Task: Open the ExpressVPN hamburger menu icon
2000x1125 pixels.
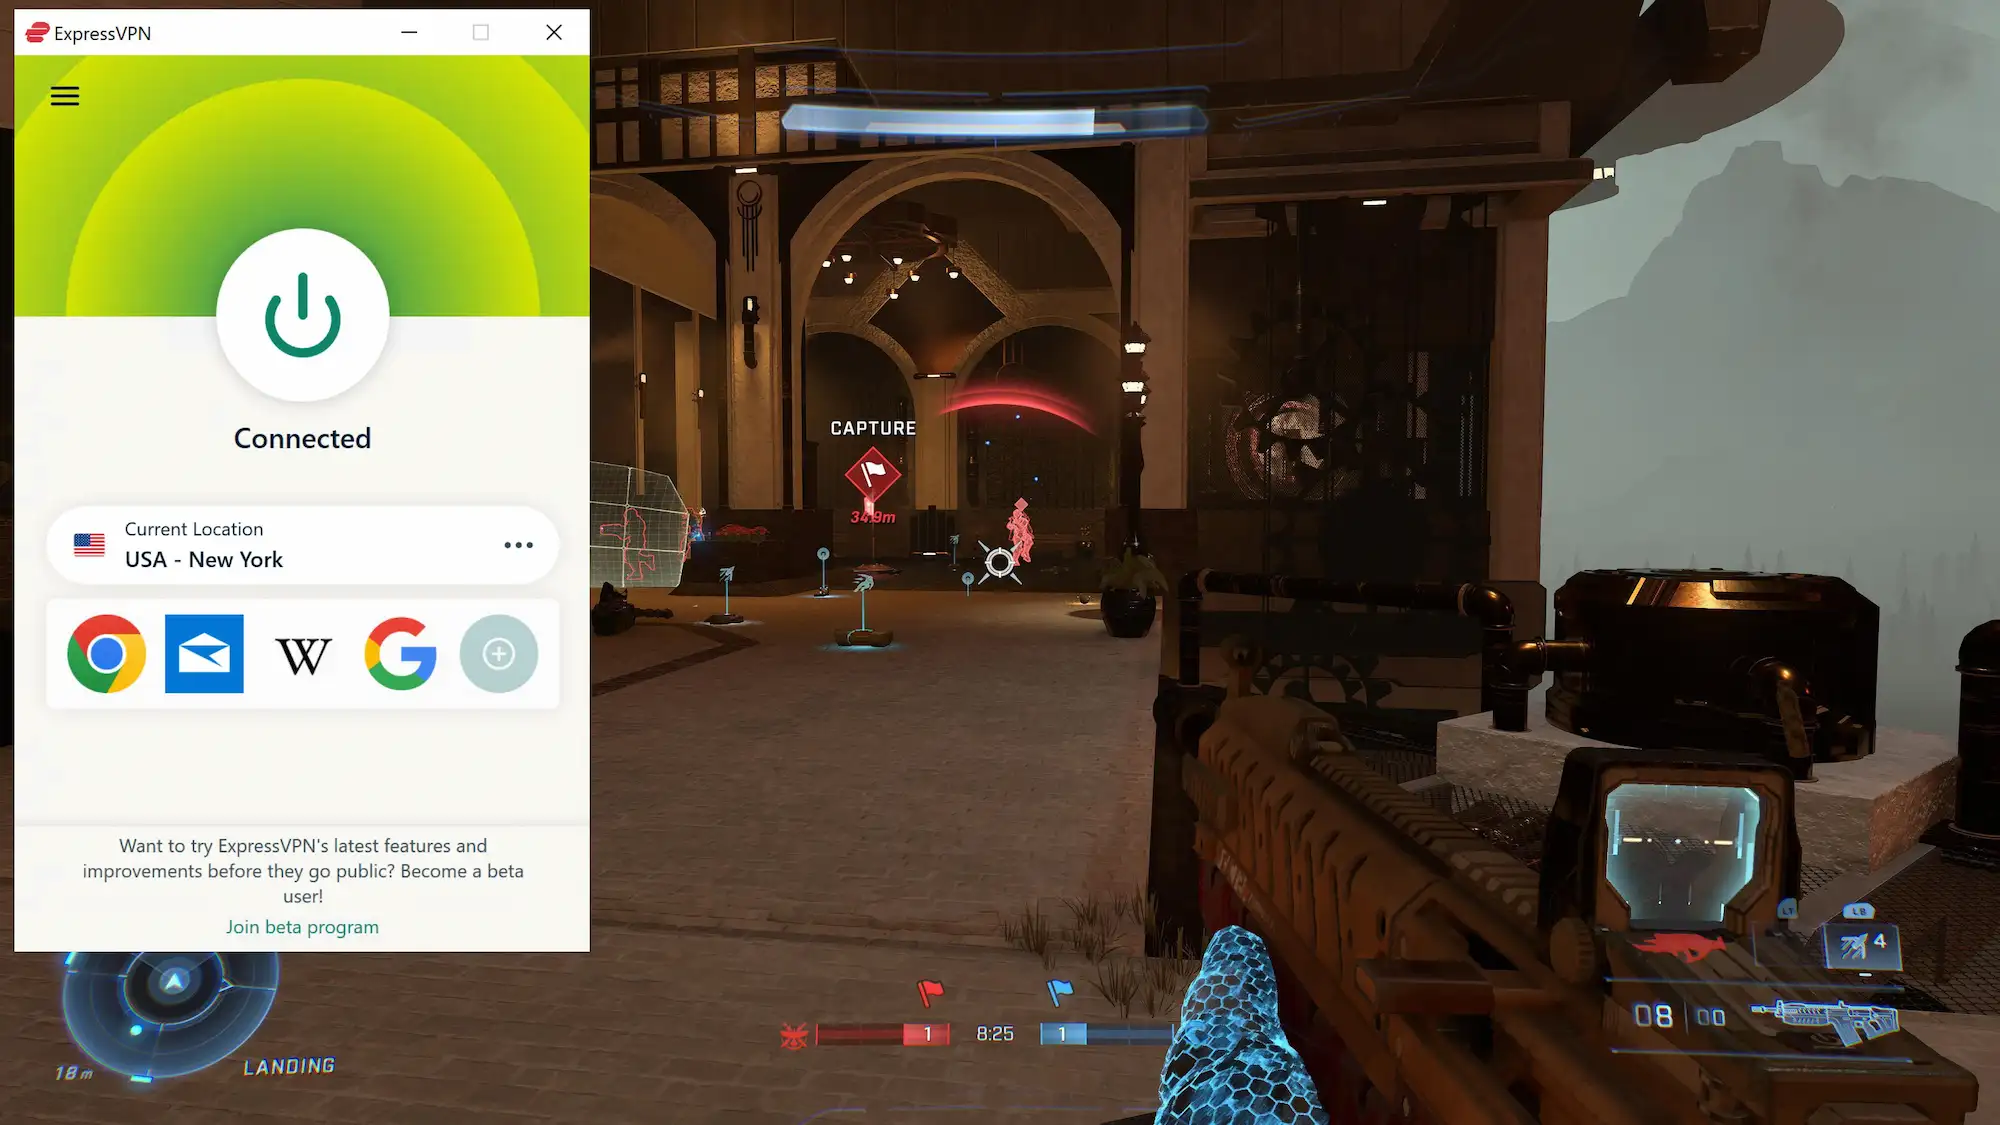Action: (x=65, y=96)
